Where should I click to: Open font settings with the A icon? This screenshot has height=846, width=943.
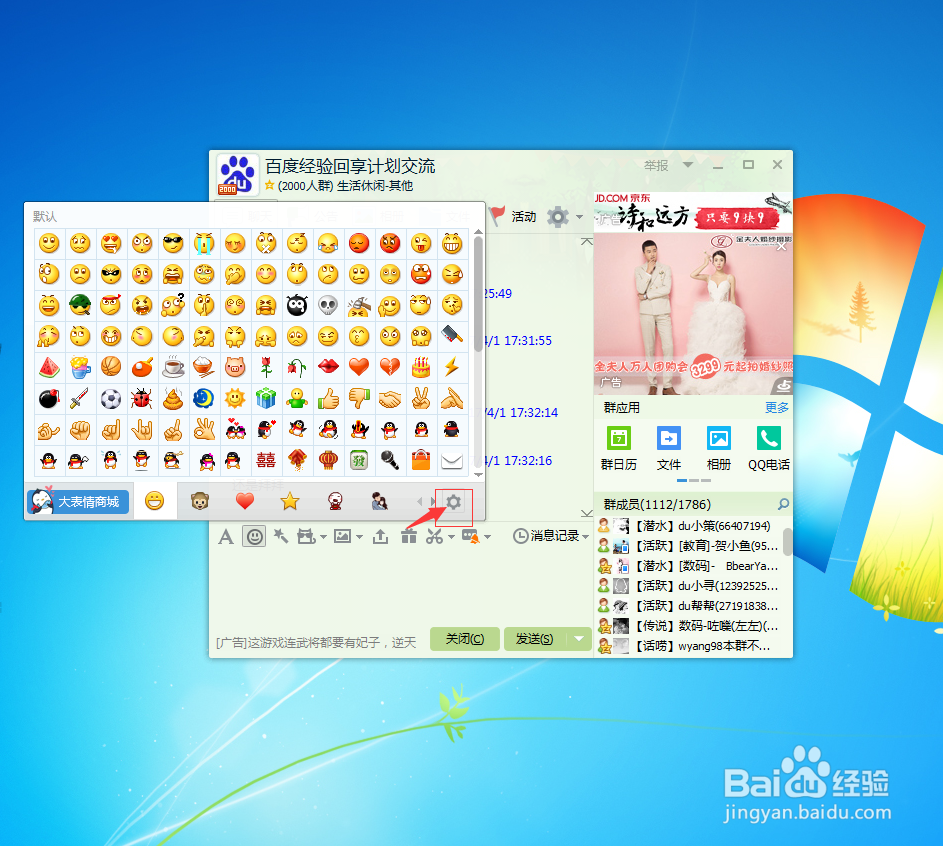click(x=226, y=536)
